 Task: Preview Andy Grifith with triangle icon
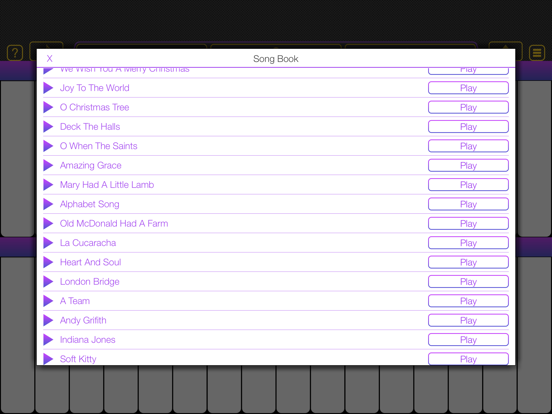[48, 320]
